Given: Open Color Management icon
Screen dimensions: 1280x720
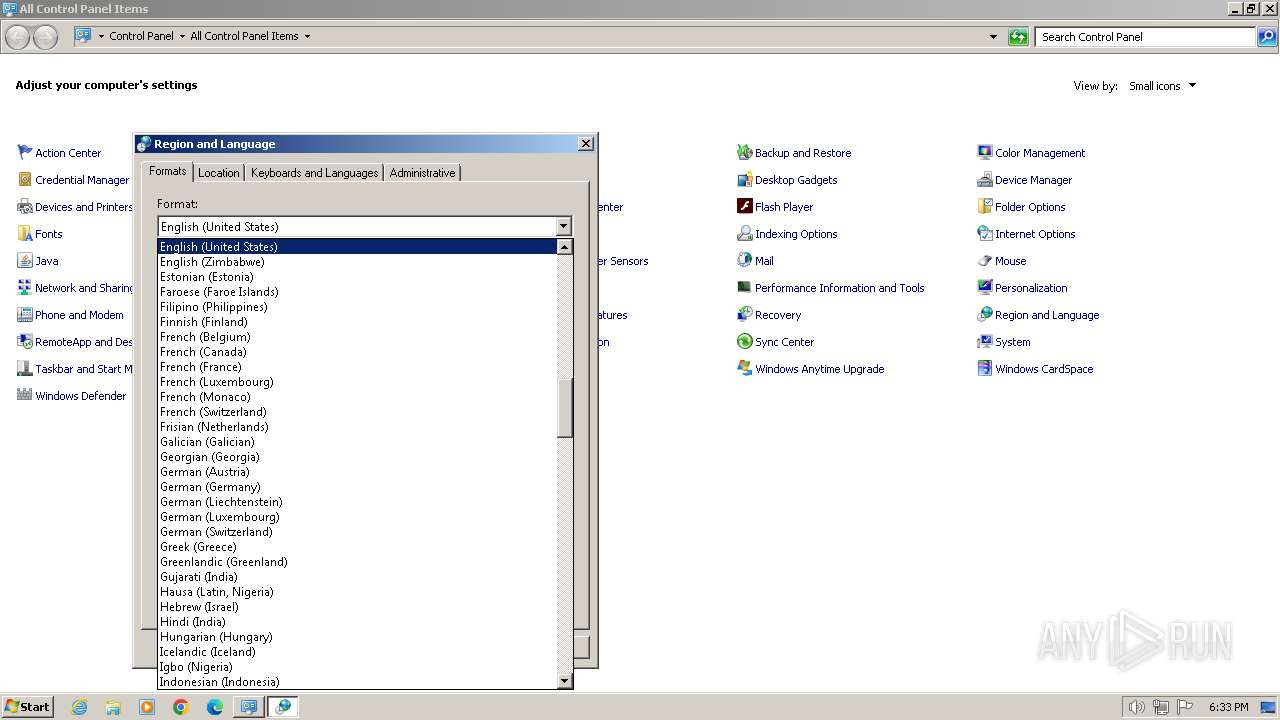Looking at the screenshot, I should click(x=985, y=153).
